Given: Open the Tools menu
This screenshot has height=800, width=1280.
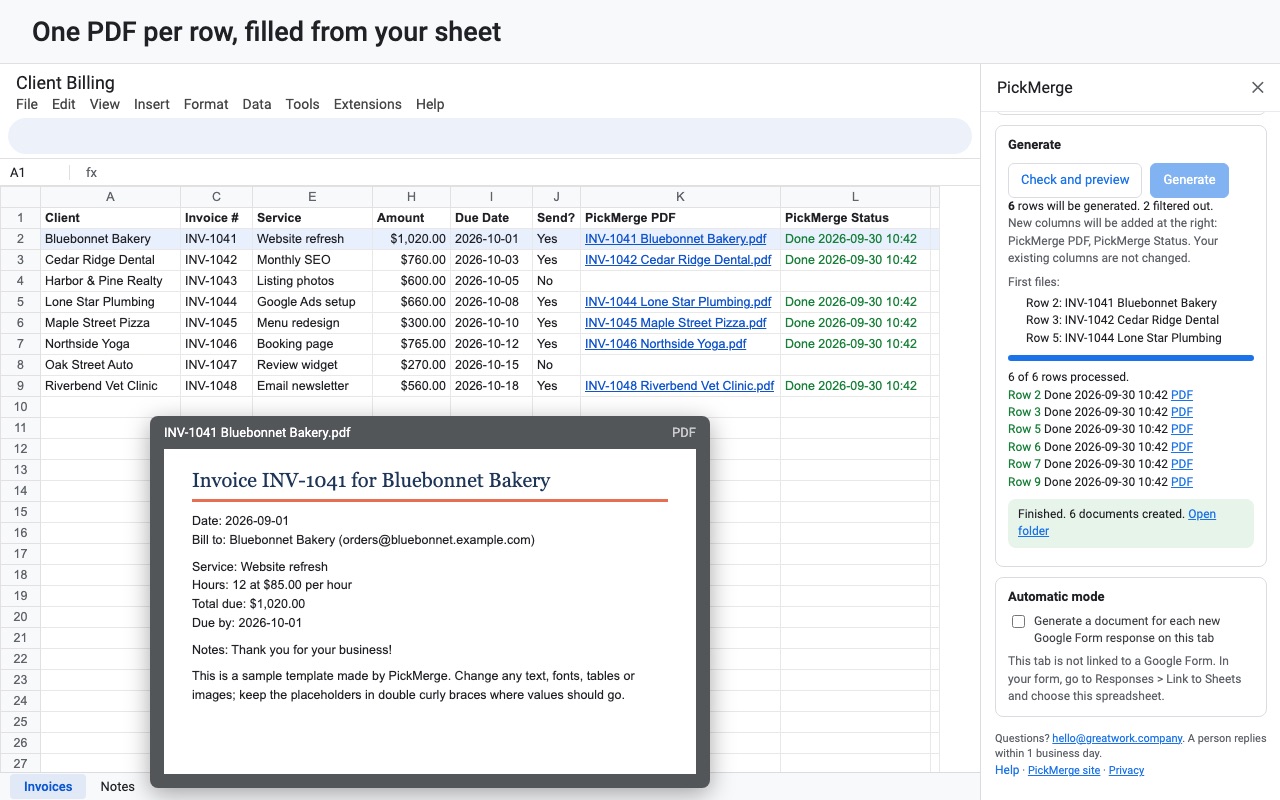Looking at the screenshot, I should click(303, 104).
